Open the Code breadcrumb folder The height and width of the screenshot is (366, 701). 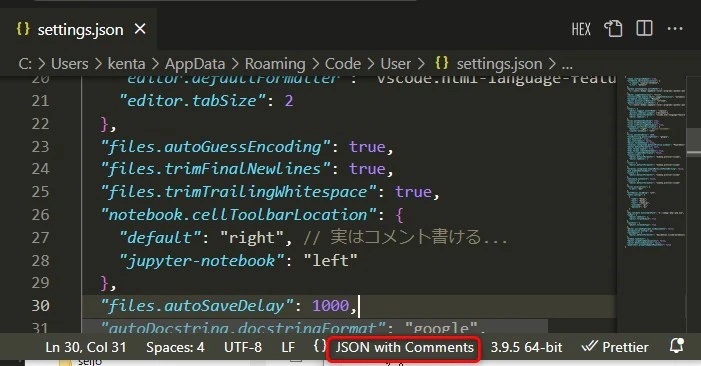pos(343,64)
